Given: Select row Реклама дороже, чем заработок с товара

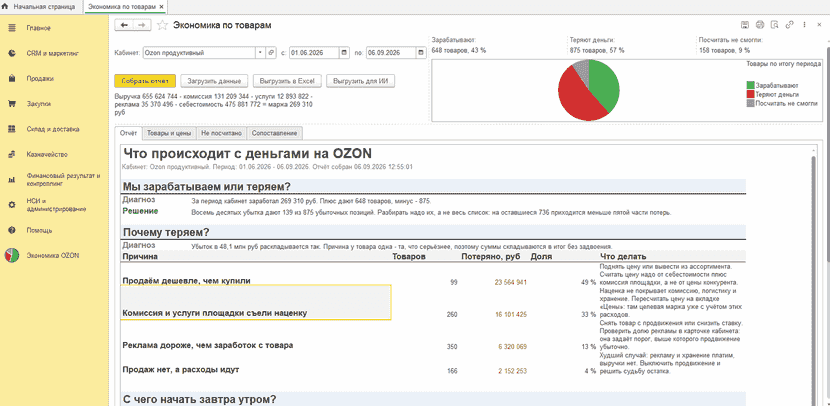Looking at the screenshot, I should (208, 345).
